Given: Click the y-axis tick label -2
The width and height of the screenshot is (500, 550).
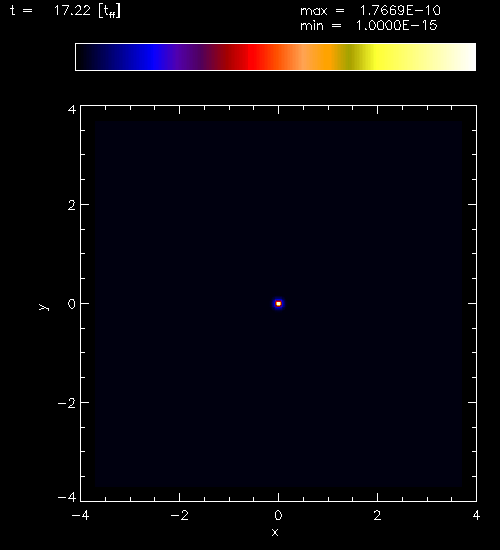Looking at the screenshot, I should 67,403.
